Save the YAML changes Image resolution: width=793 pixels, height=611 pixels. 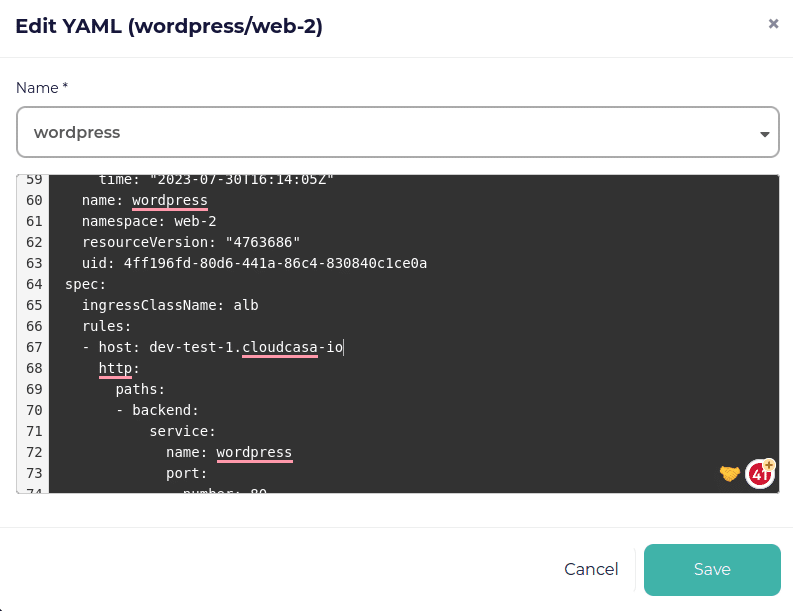(712, 570)
